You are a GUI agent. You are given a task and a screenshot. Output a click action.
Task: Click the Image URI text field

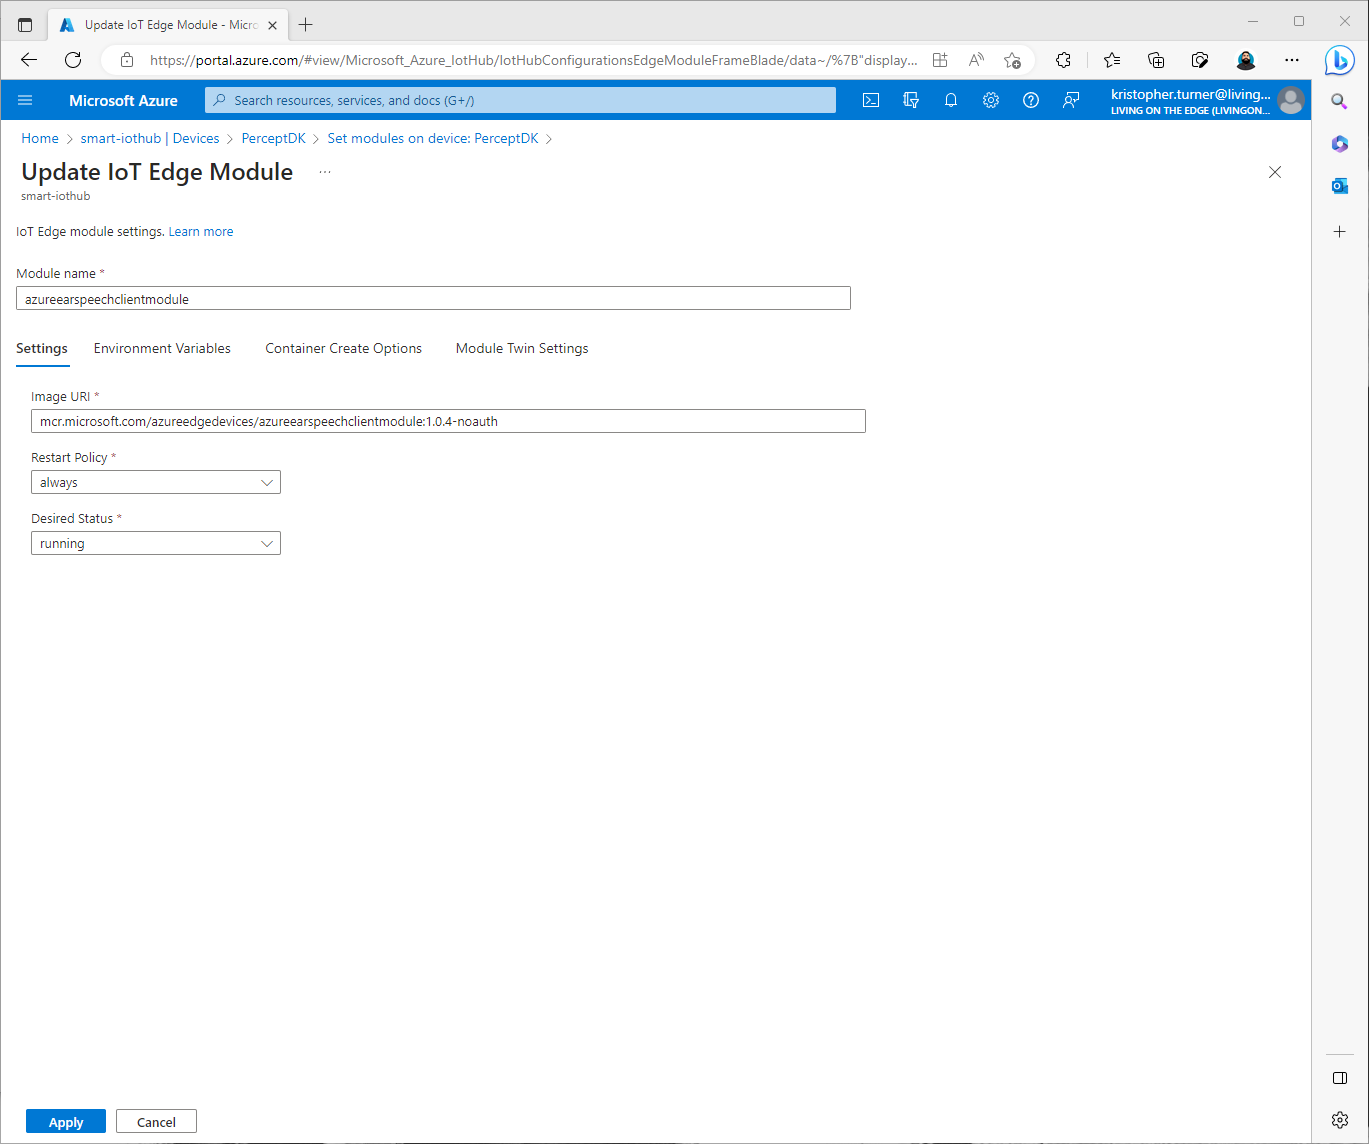448,421
